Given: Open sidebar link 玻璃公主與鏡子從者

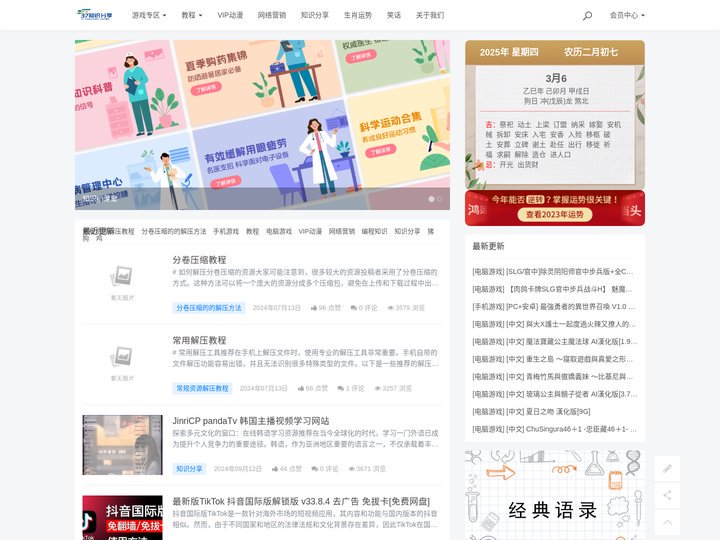Looking at the screenshot, I should (x=555, y=394).
